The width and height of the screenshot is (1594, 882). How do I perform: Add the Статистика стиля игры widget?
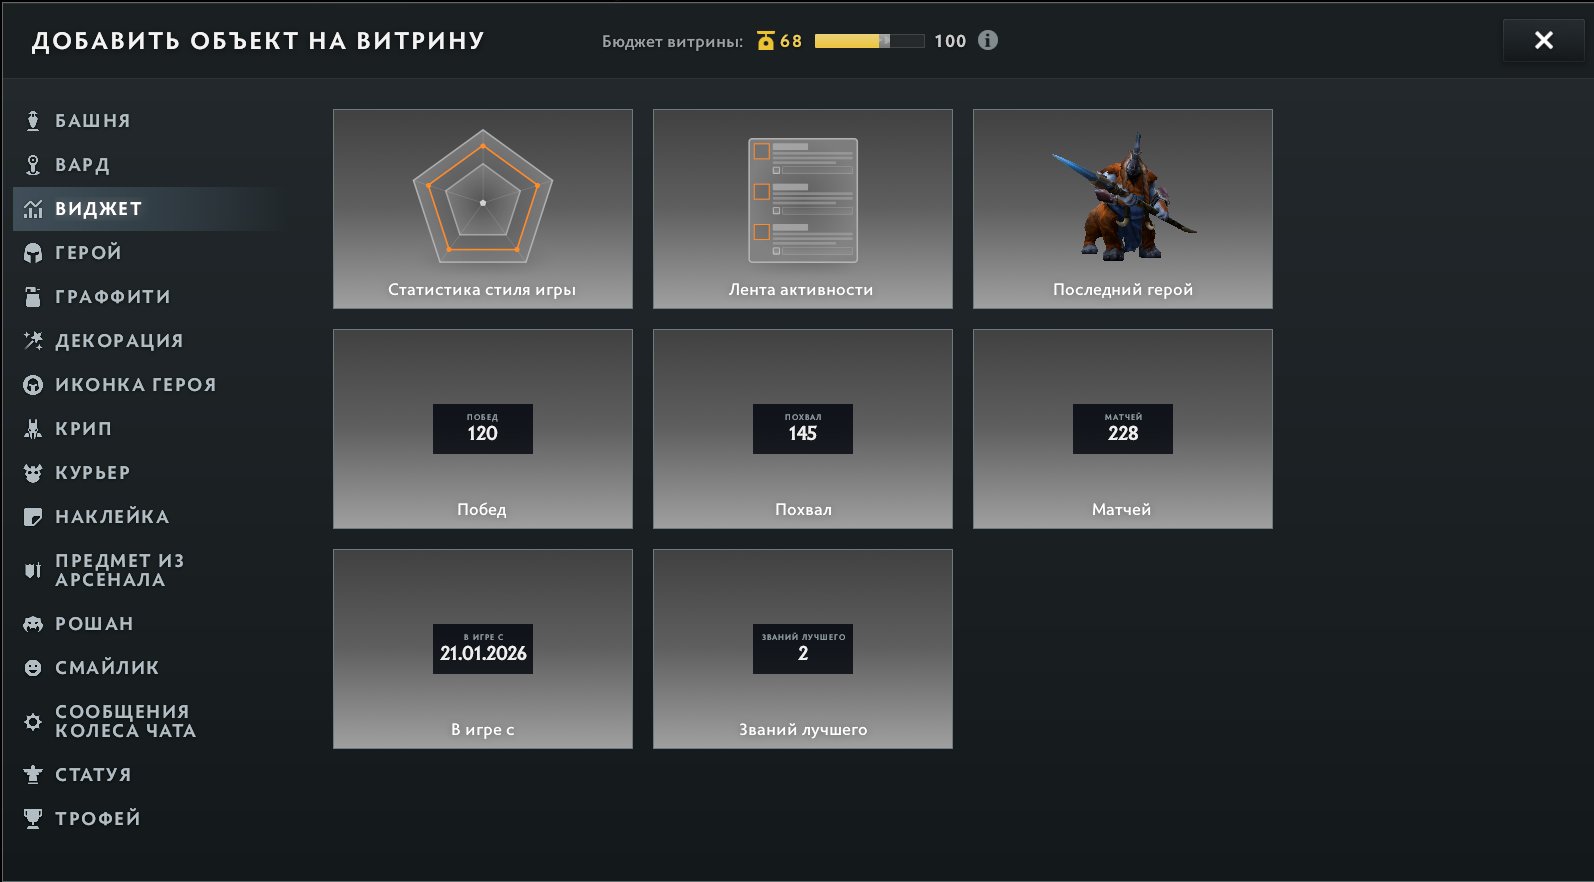pos(482,209)
